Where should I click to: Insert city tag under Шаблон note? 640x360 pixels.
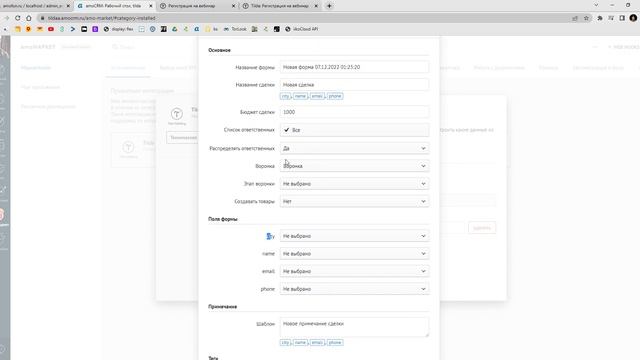(x=285, y=342)
